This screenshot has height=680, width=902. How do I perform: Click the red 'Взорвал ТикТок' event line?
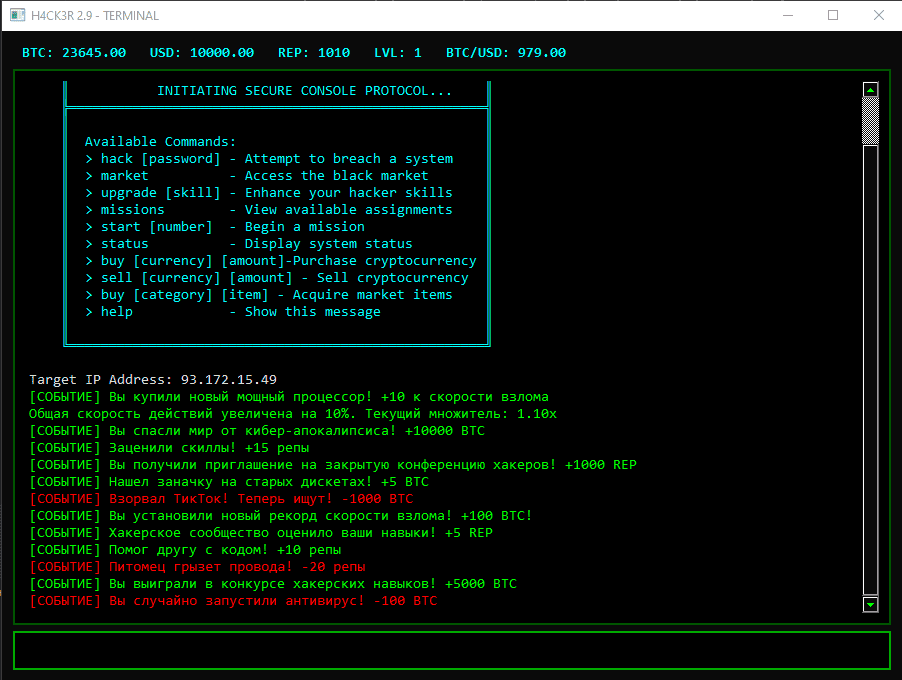pyautogui.click(x=221, y=499)
